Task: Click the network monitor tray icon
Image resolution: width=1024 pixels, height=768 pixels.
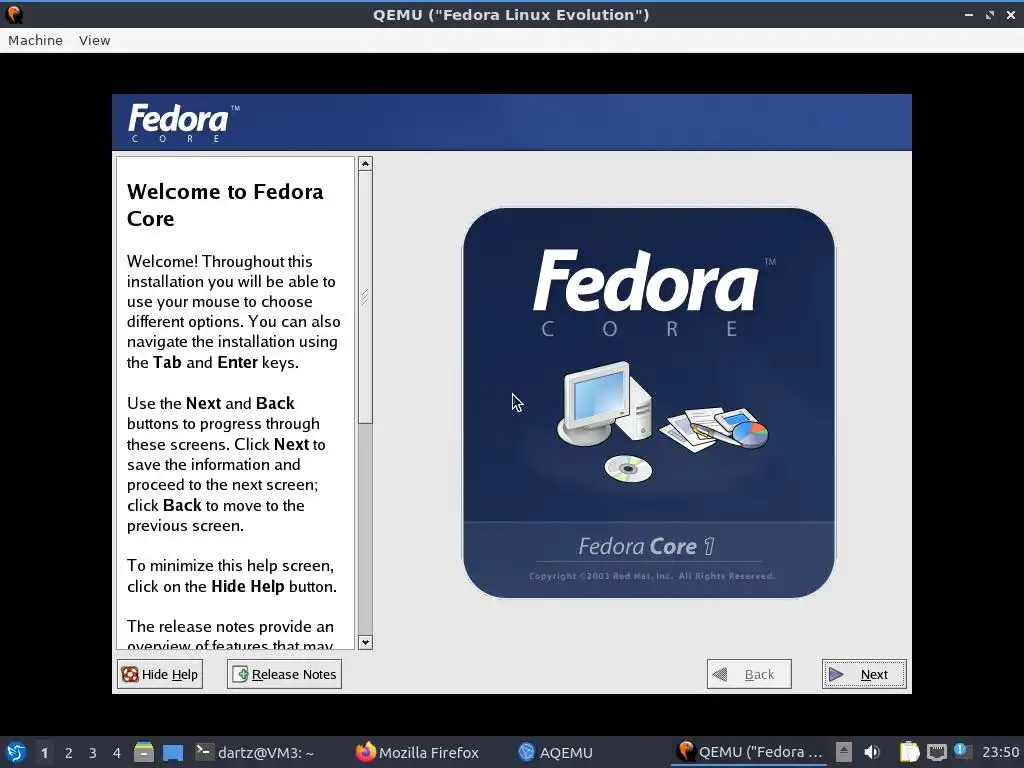Action: [936, 752]
